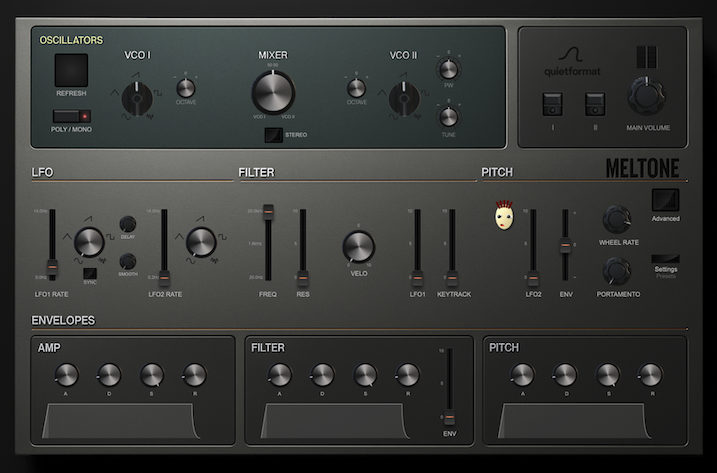This screenshot has height=473, width=717.
Task: Click the VCO II OCTAVE knob
Action: click(x=356, y=88)
